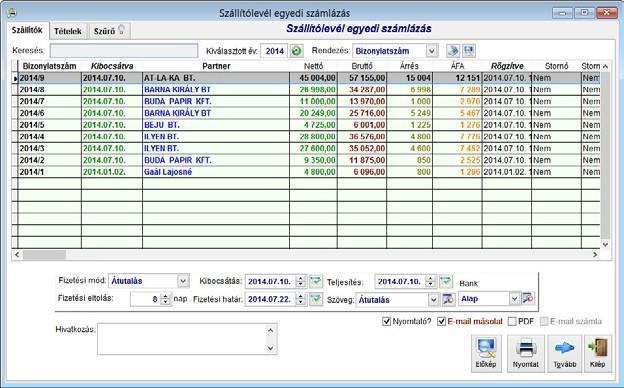Screen dimensions: 624x388
Task: Click the Előkép preview button
Action: click(x=486, y=353)
